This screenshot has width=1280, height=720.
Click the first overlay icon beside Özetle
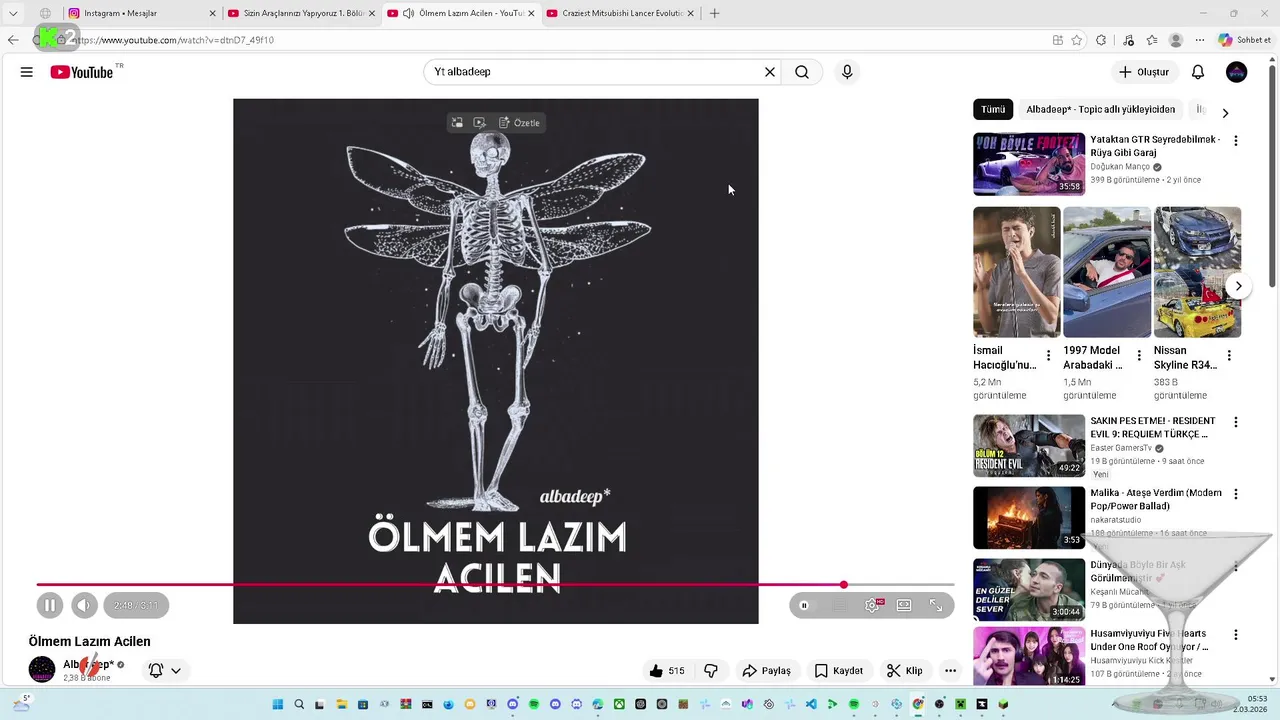(x=457, y=123)
